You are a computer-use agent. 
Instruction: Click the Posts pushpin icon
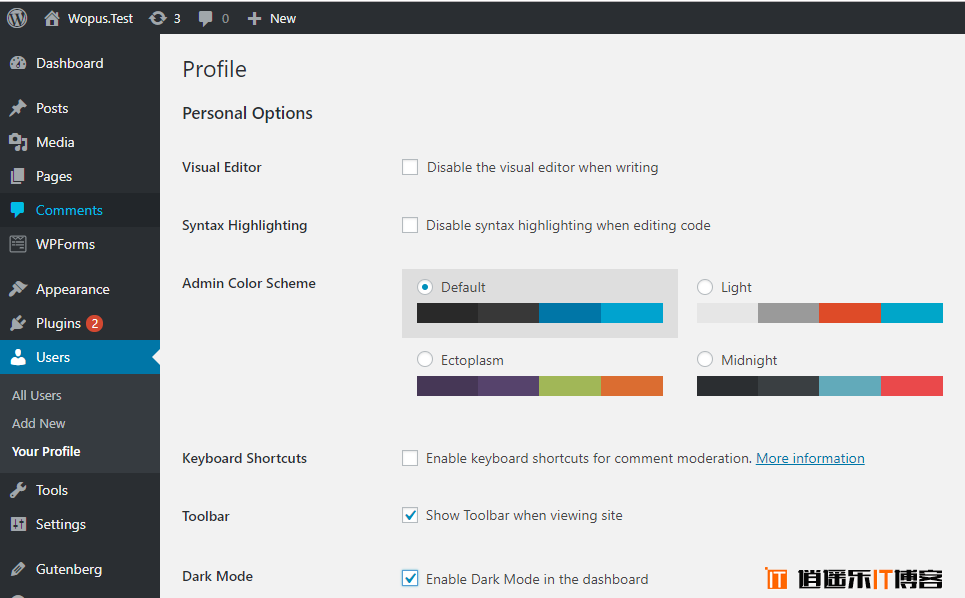tap(18, 108)
